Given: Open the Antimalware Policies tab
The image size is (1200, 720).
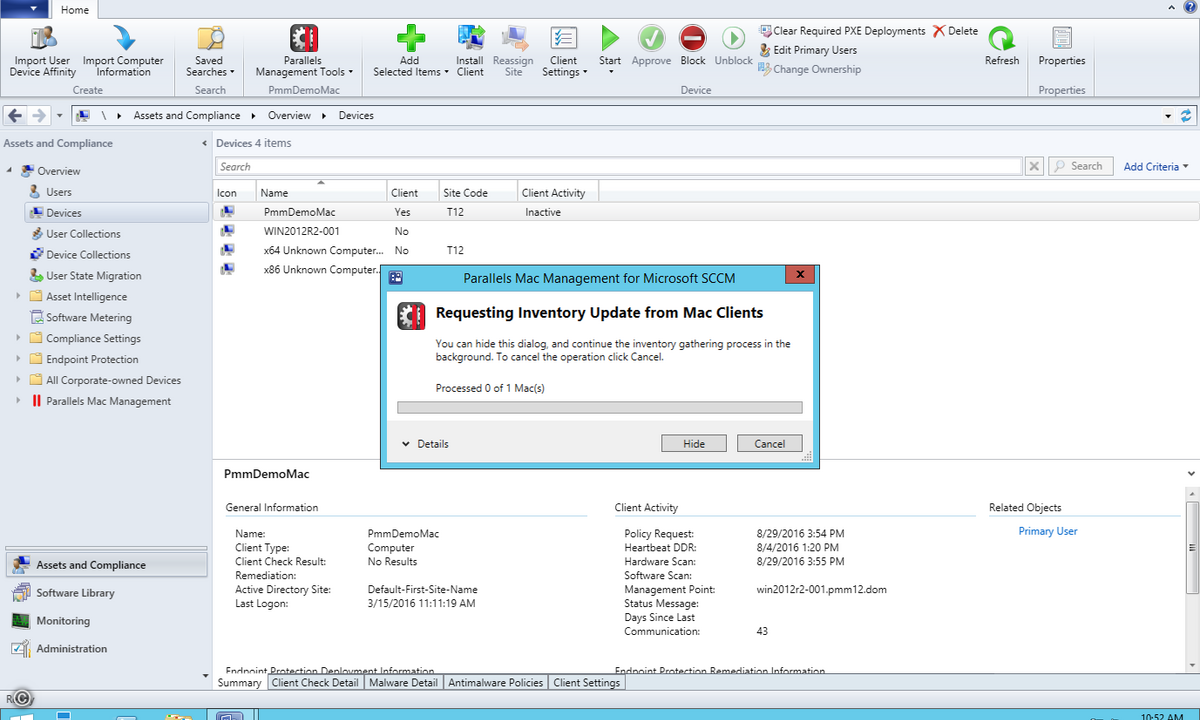Looking at the screenshot, I should (x=496, y=683).
